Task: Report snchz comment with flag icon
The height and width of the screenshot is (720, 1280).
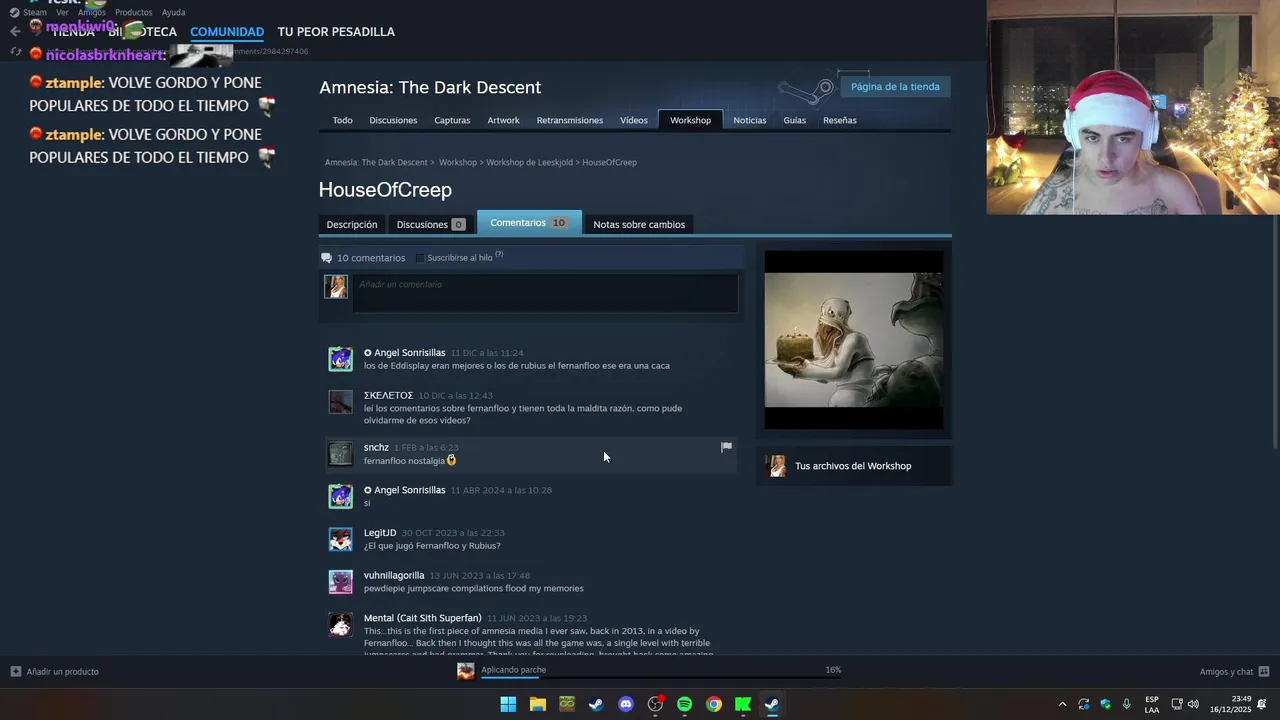Action: [727, 447]
